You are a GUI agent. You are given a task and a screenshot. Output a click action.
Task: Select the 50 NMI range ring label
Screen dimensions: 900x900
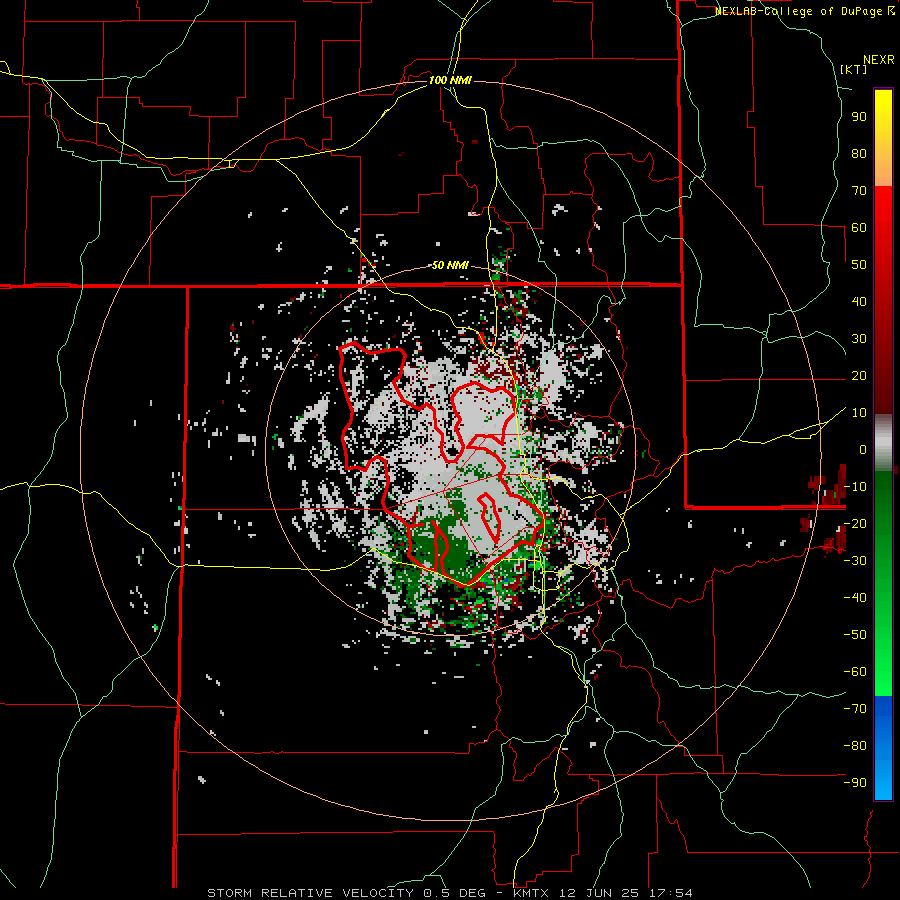coord(450,265)
